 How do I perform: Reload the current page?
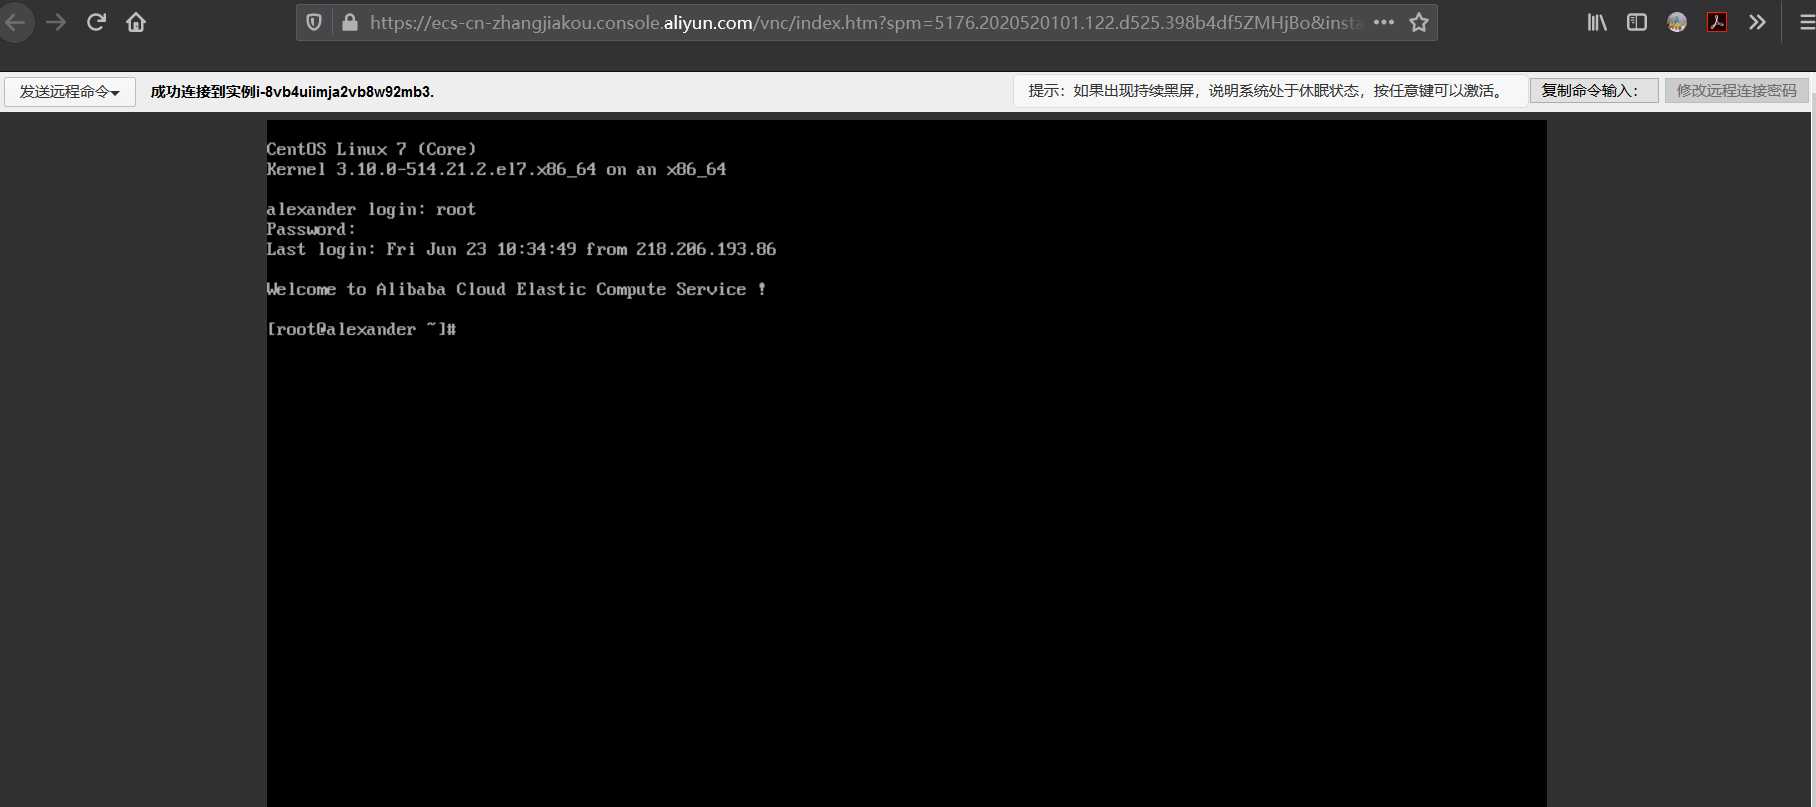[x=96, y=22]
